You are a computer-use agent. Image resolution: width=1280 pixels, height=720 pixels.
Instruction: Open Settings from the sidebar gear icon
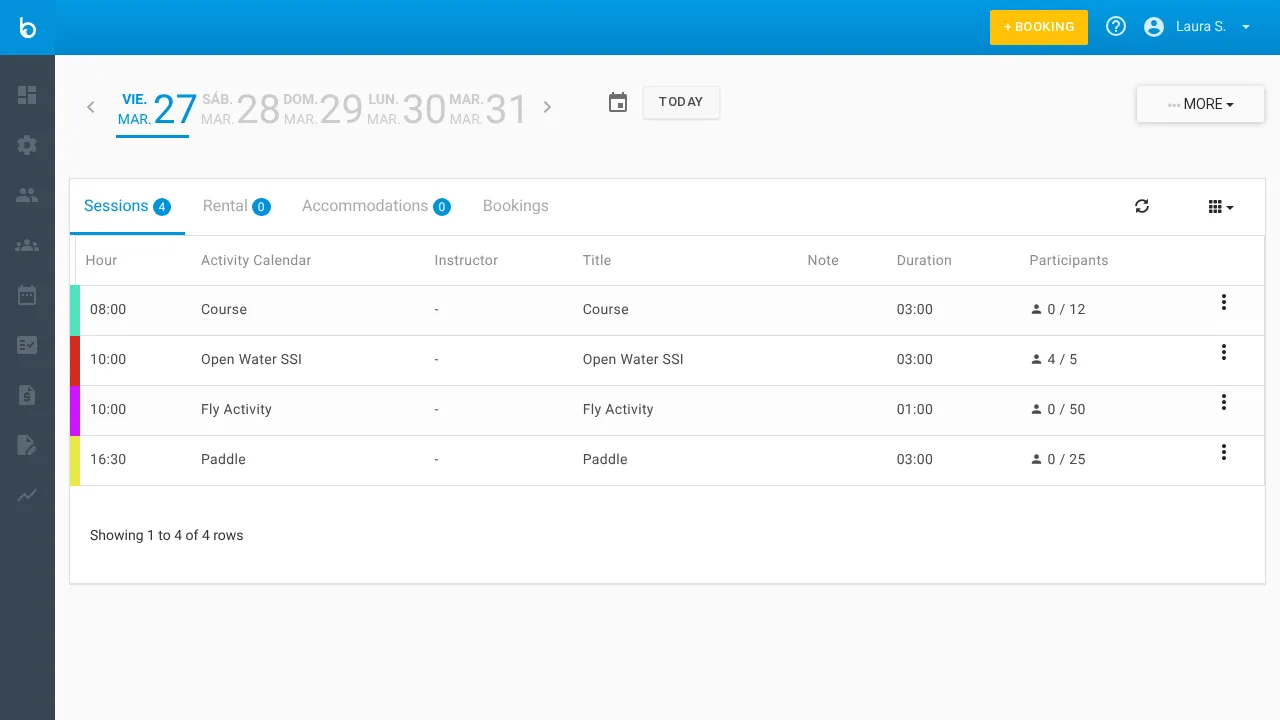click(27, 145)
